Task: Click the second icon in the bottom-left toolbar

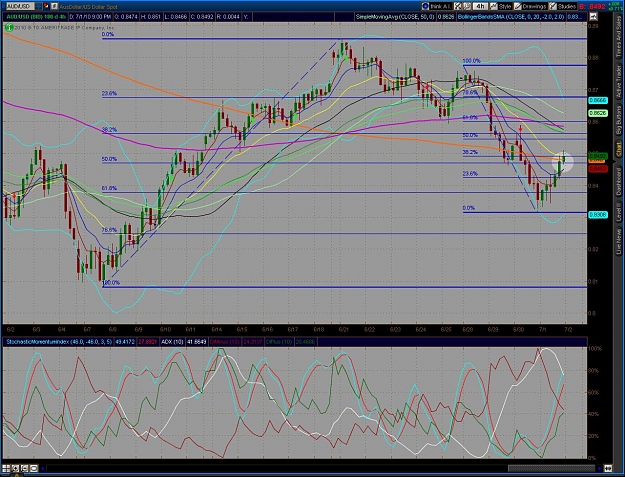Action: coord(15,468)
